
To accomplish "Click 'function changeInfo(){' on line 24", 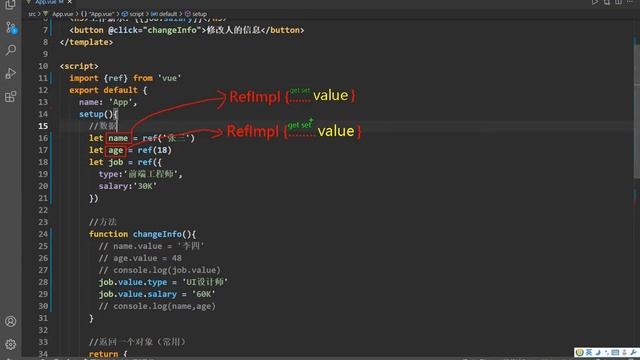I will 142,234.
